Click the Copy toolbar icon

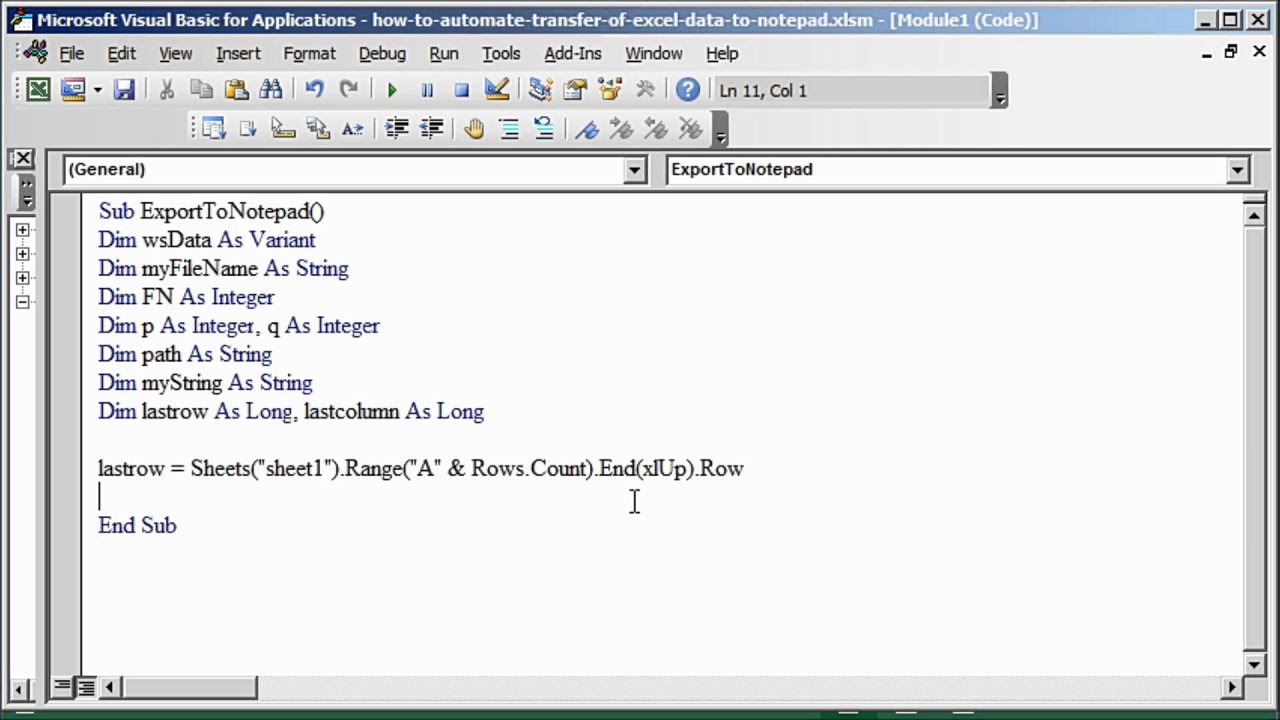pyautogui.click(x=201, y=90)
